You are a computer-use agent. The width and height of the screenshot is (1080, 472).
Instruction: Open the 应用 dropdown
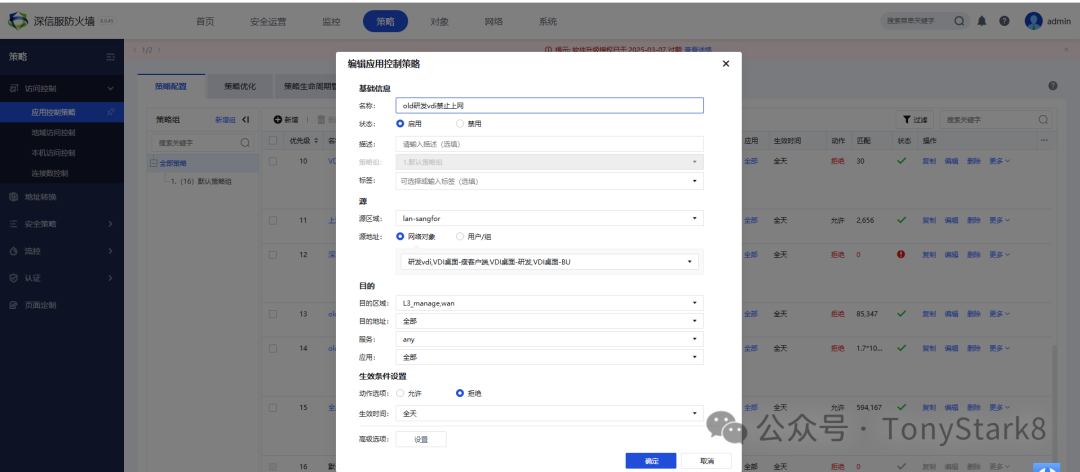pyautogui.click(x=550, y=357)
